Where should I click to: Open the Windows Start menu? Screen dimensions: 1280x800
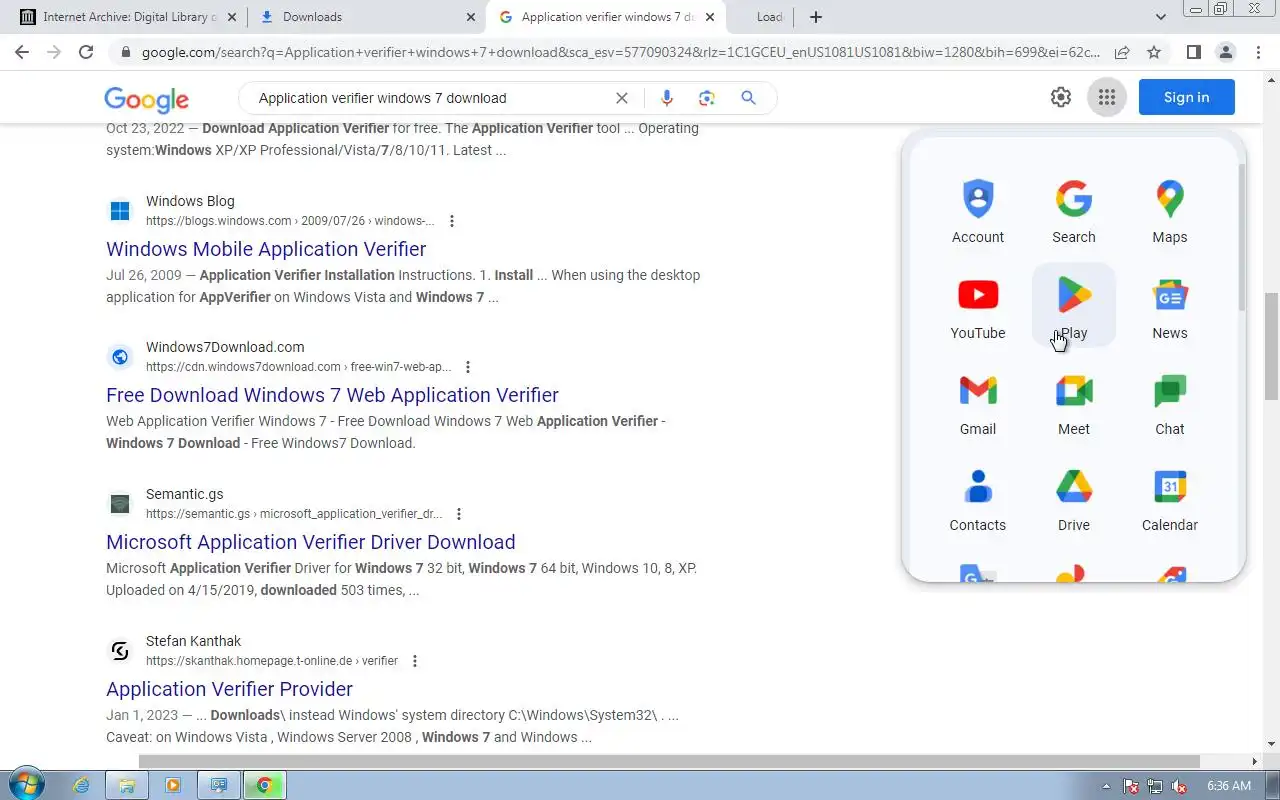[x=27, y=785]
